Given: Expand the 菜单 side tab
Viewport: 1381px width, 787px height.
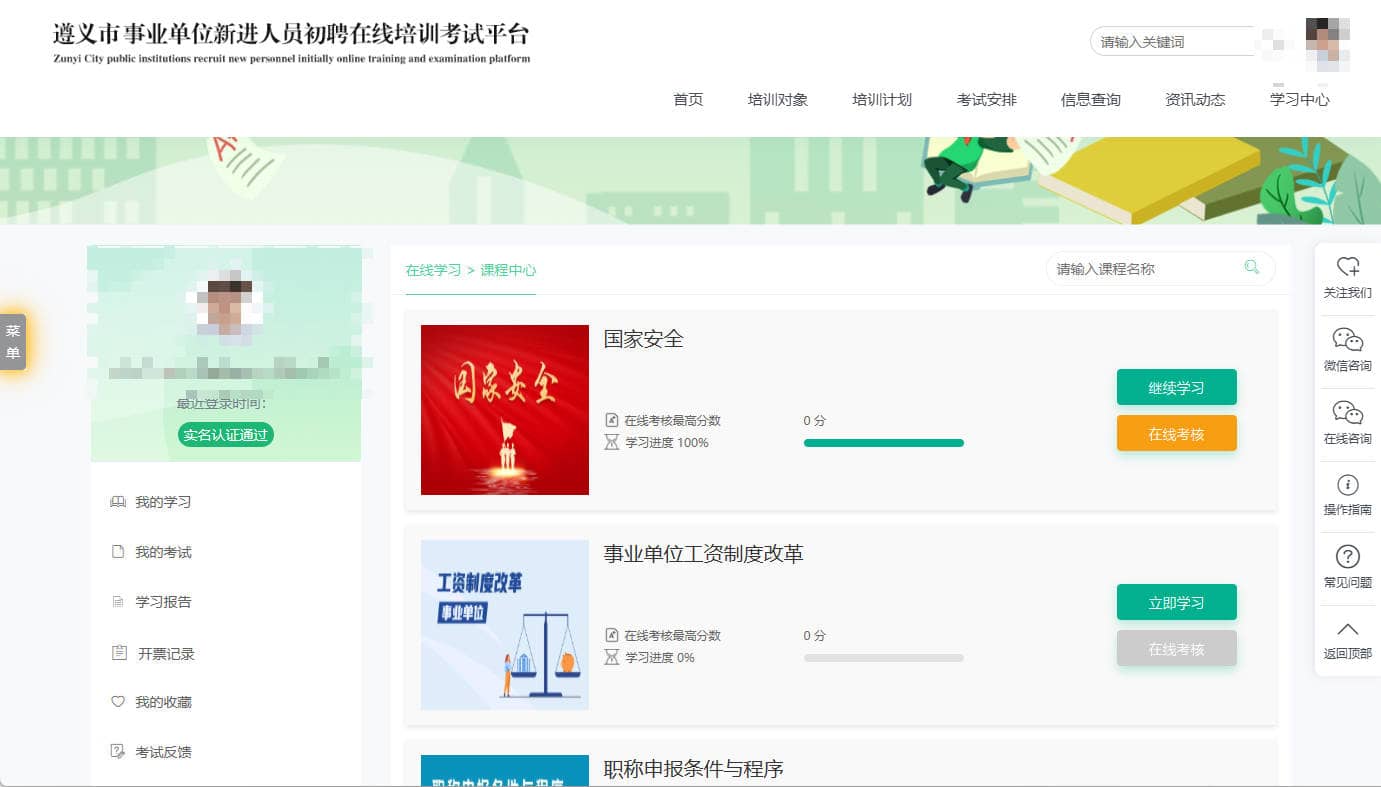Looking at the screenshot, I should click(x=13, y=342).
